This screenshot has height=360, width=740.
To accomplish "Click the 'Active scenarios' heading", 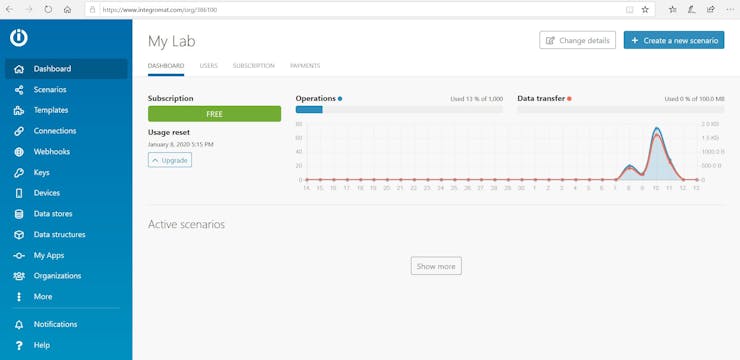I will 186,225.
